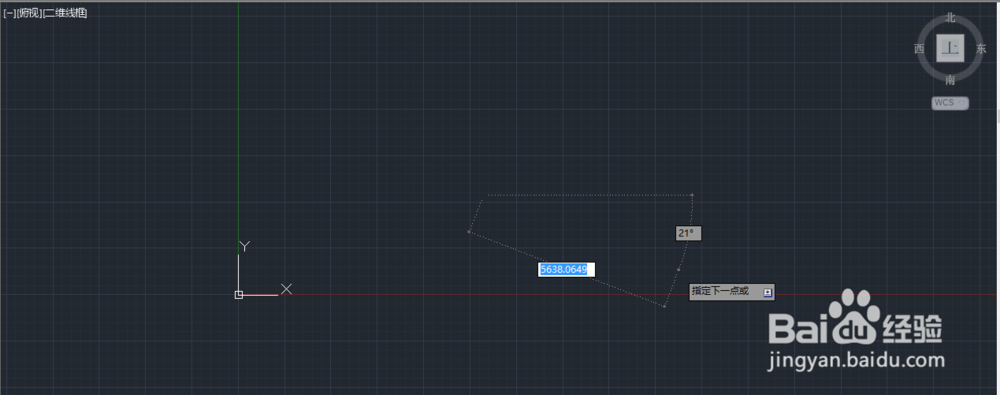Click the 21° angle input box
This screenshot has width=1000, height=395.
(689, 234)
